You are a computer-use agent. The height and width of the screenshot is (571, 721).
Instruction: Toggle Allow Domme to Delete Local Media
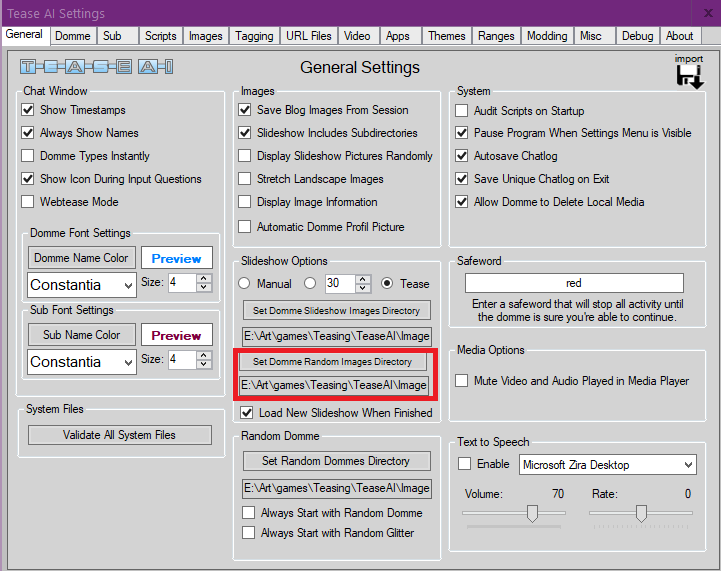(462, 201)
